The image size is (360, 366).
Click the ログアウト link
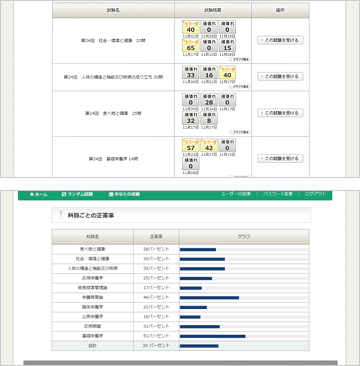pyautogui.click(x=315, y=194)
